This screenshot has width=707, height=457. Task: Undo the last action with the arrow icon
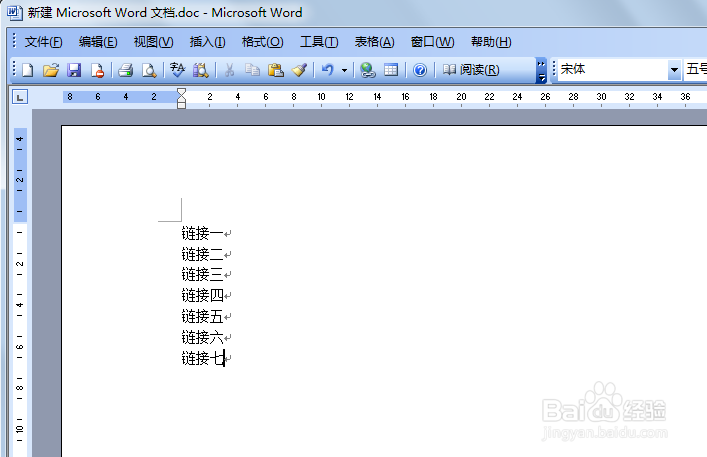point(327,70)
